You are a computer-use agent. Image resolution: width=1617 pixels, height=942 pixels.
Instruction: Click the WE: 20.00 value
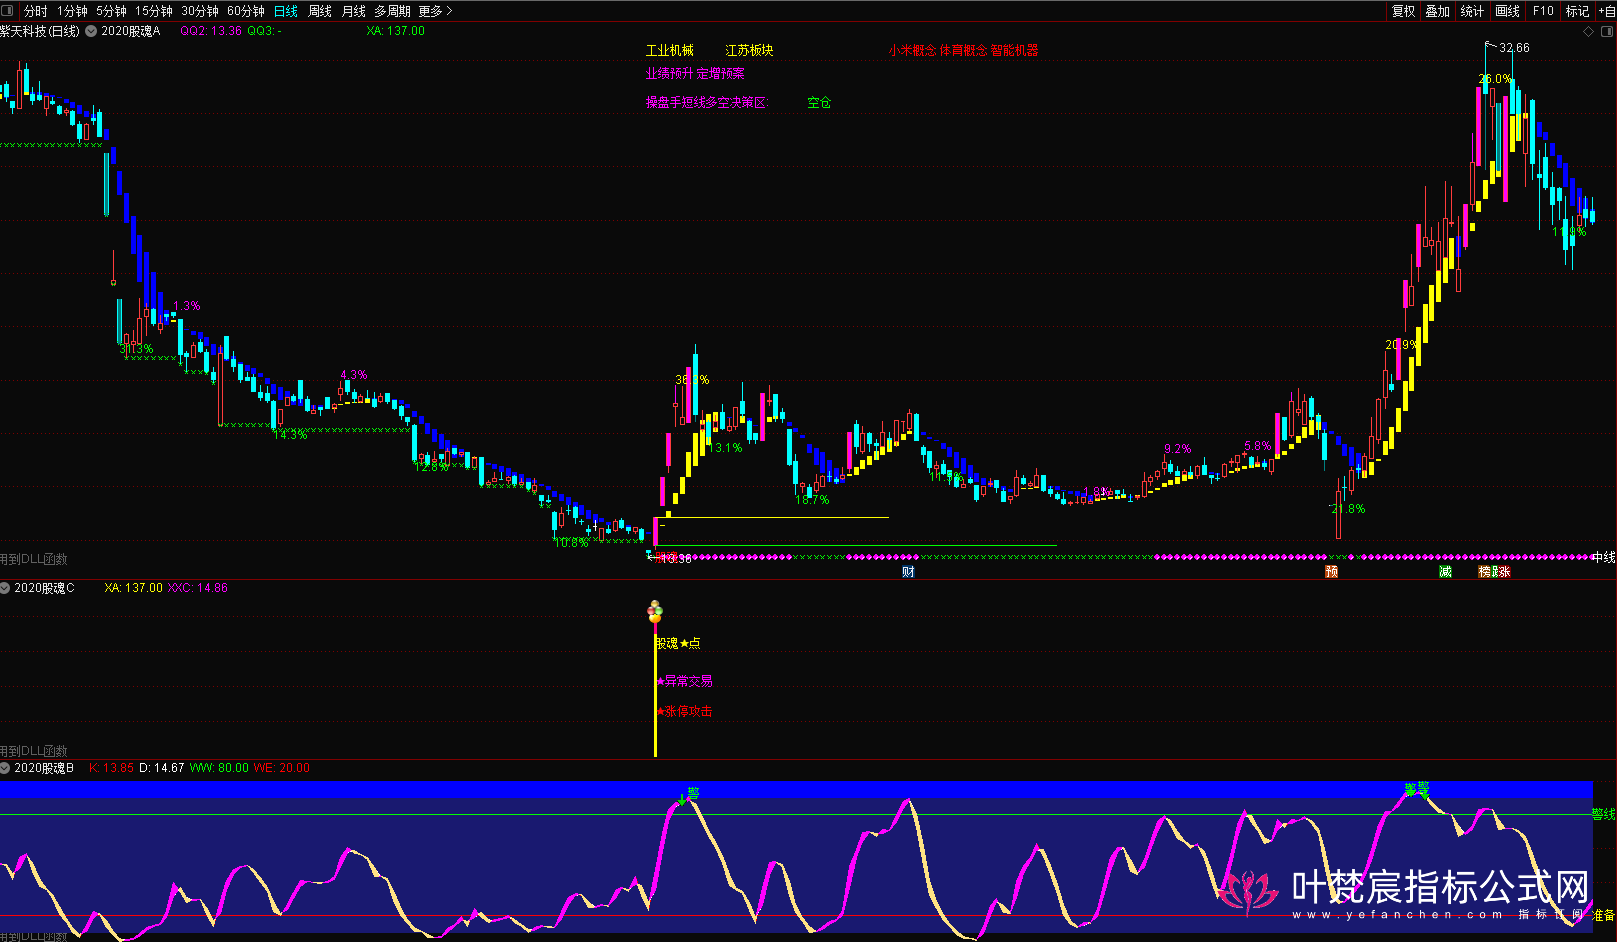[x=282, y=768]
